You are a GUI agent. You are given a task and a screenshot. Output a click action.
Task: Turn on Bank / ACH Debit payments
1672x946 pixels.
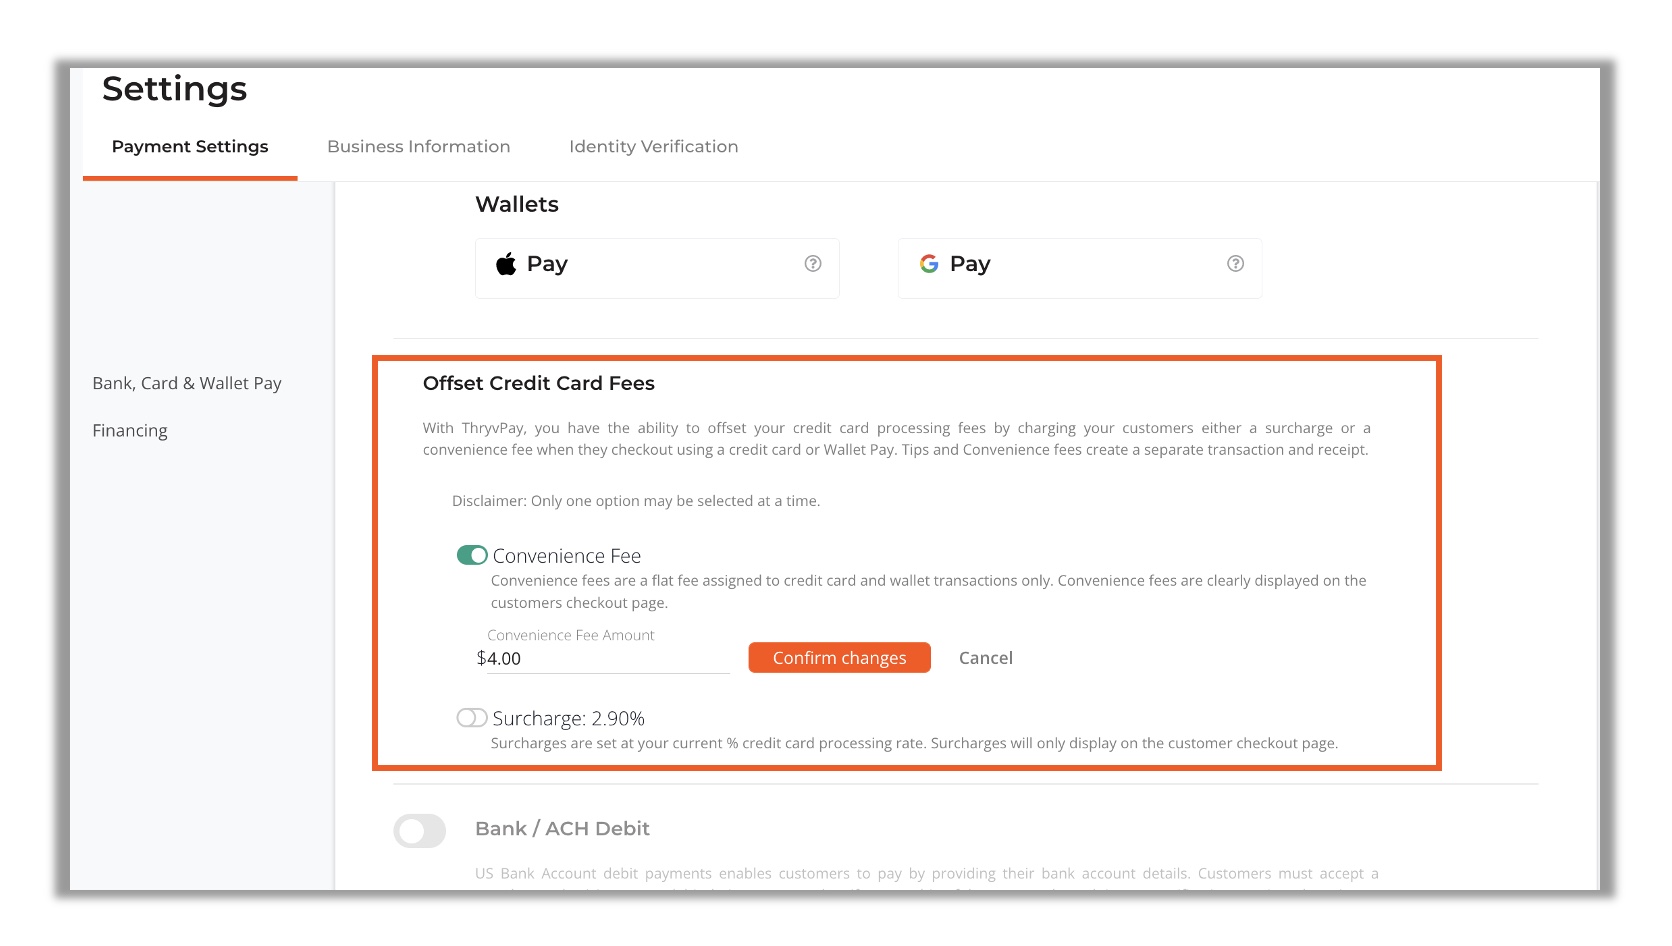pos(419,830)
